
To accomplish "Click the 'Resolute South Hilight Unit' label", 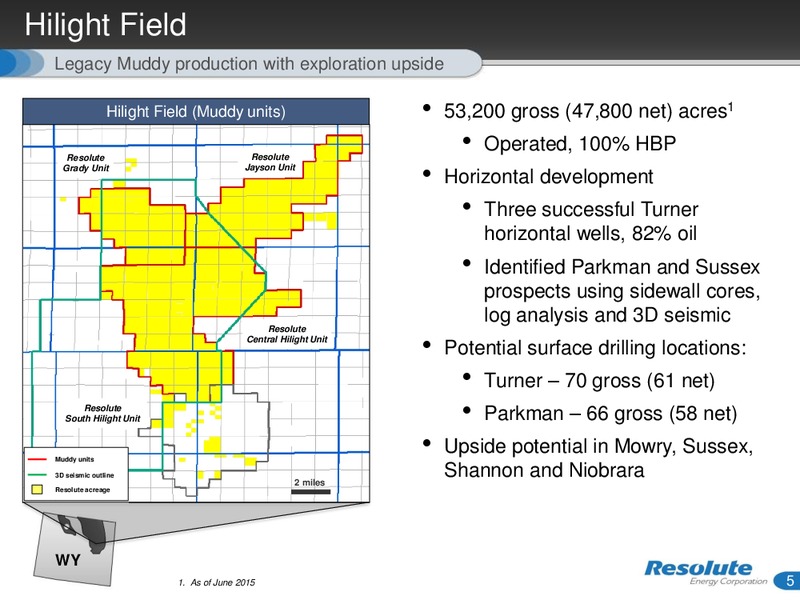I will [103, 413].
